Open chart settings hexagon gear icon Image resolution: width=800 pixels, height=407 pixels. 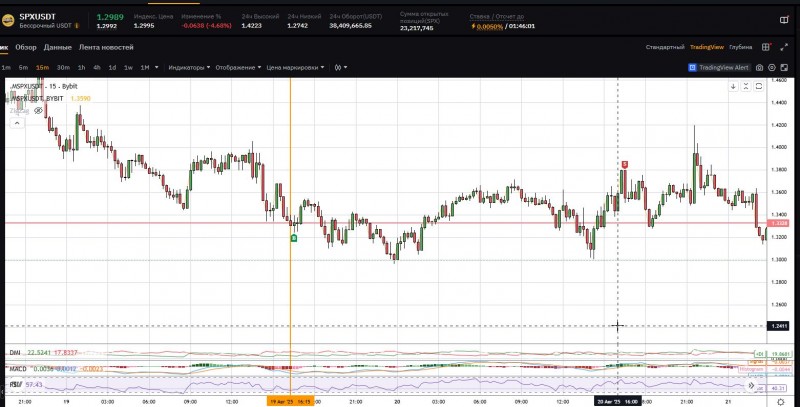771,67
